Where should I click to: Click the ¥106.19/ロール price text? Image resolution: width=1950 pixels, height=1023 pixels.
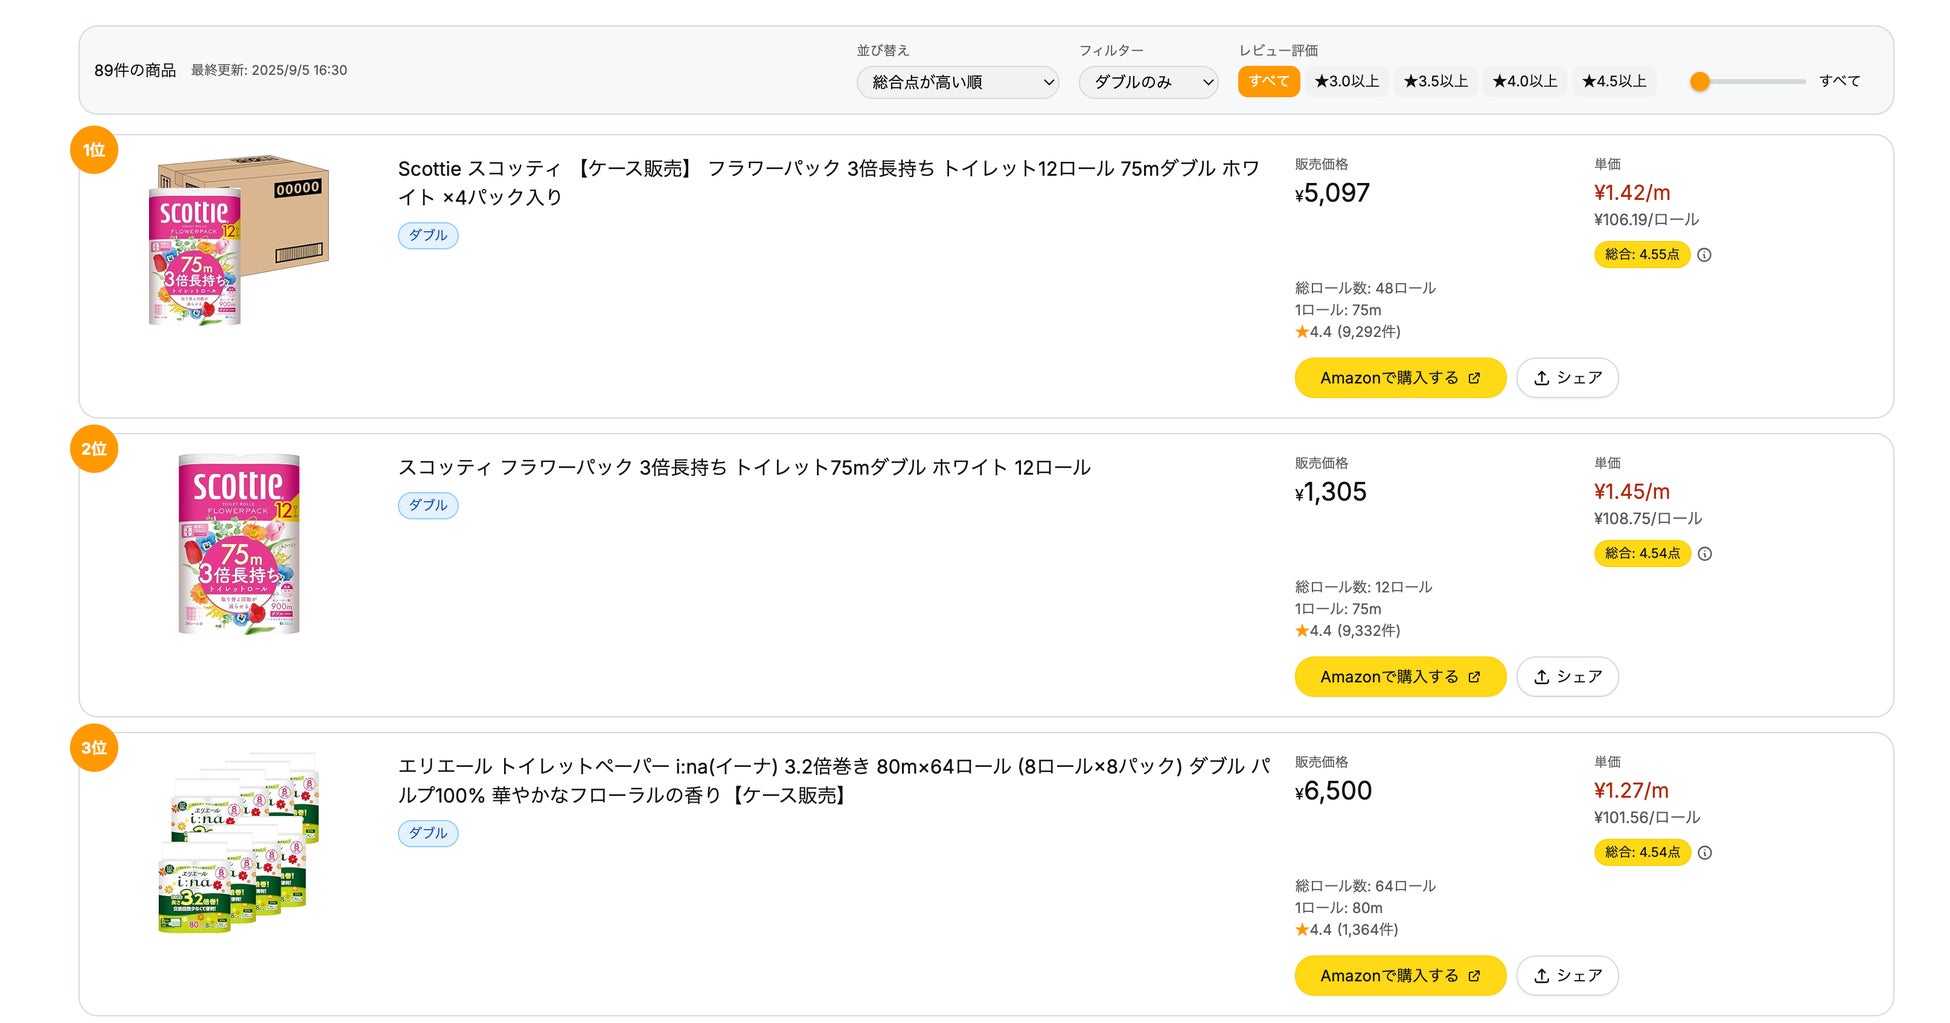[1646, 220]
